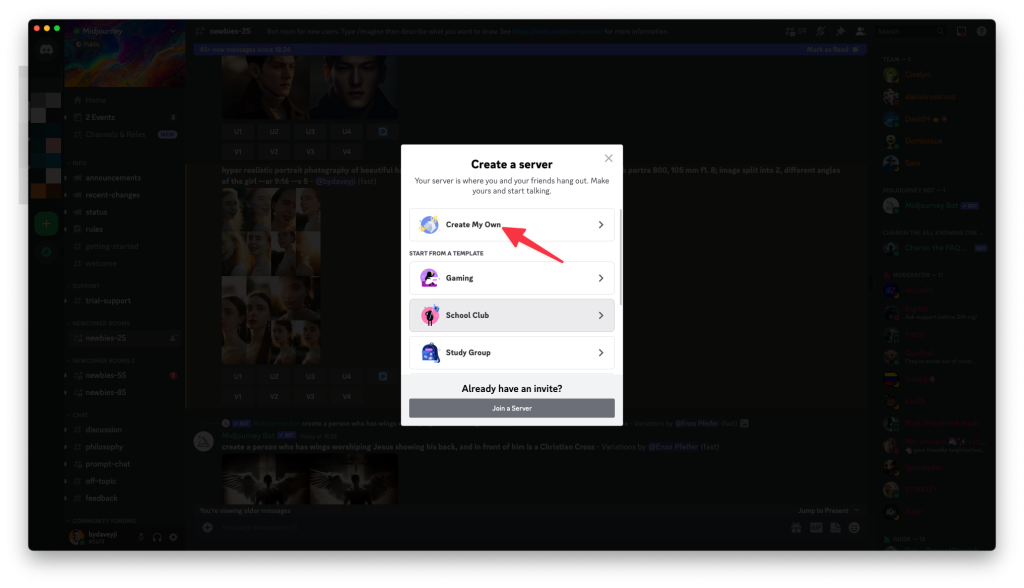The image size is (1024, 588).
Task: Open Channels & Roles
Action: point(124,135)
